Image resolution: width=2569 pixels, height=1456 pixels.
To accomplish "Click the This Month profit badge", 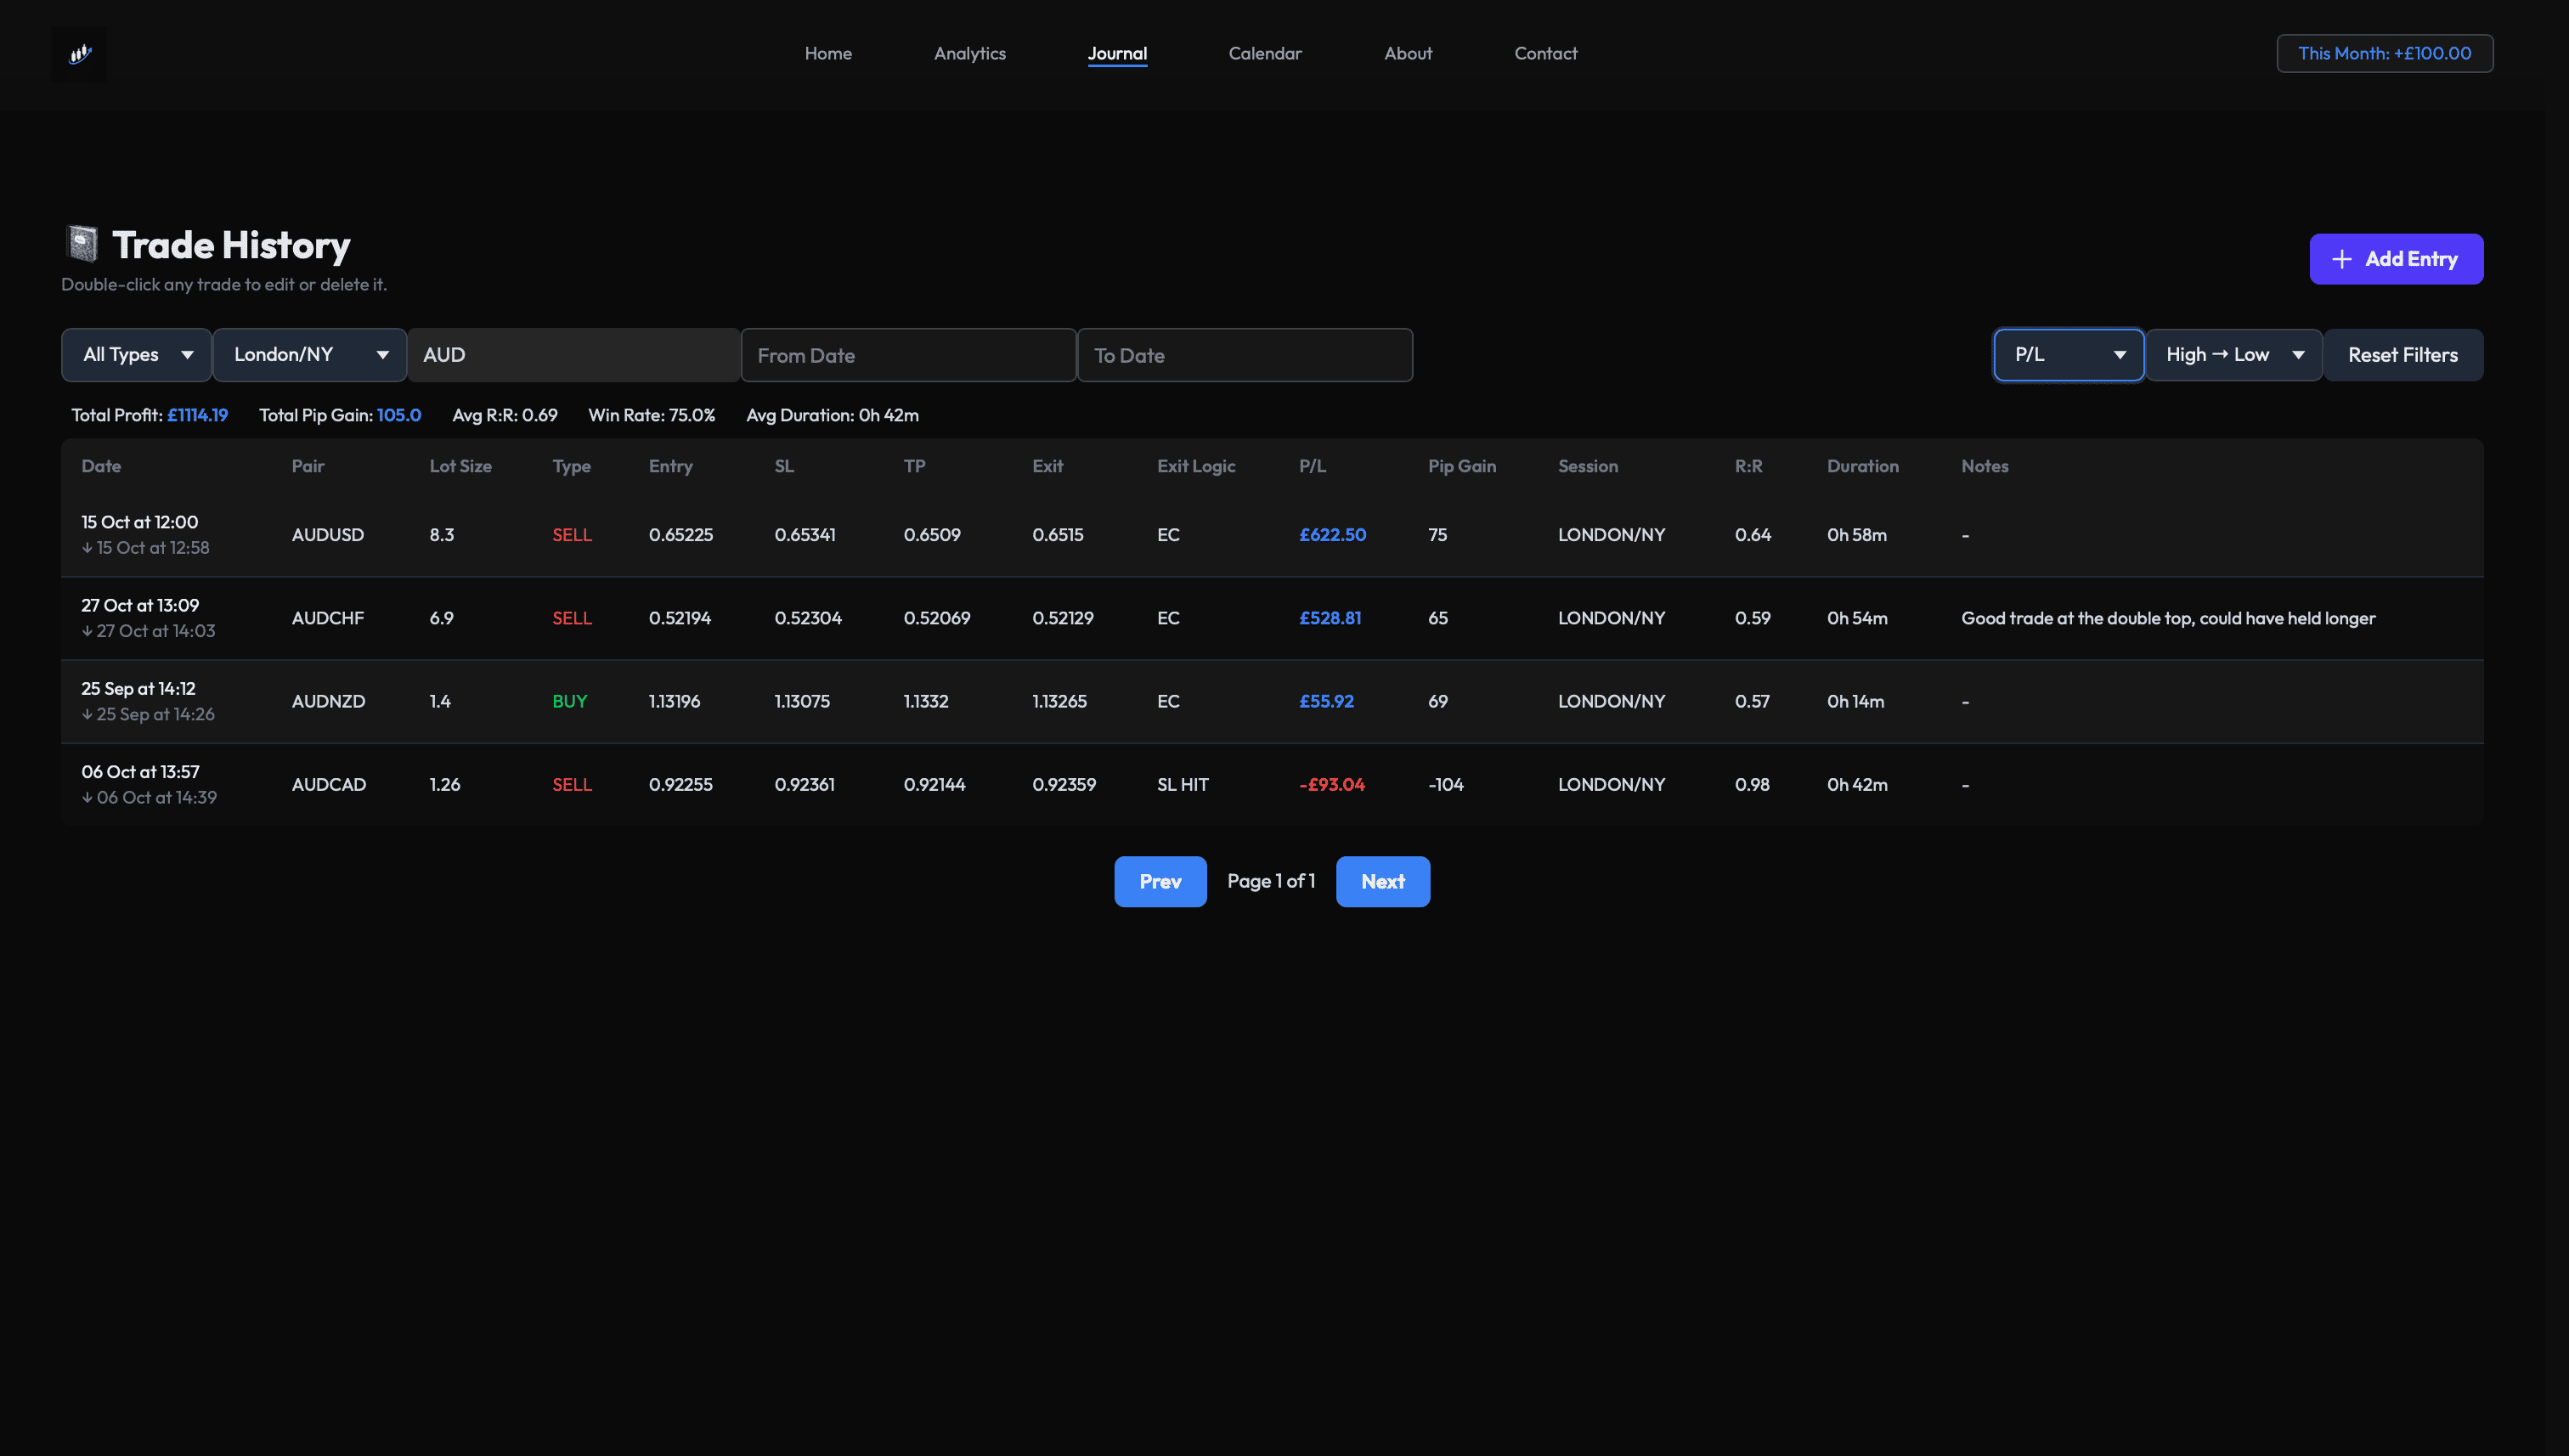I will 2383,54.
